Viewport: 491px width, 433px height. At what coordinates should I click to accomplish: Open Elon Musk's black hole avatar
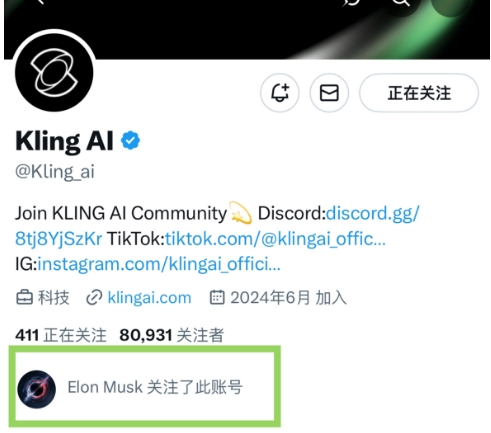pos(37,389)
